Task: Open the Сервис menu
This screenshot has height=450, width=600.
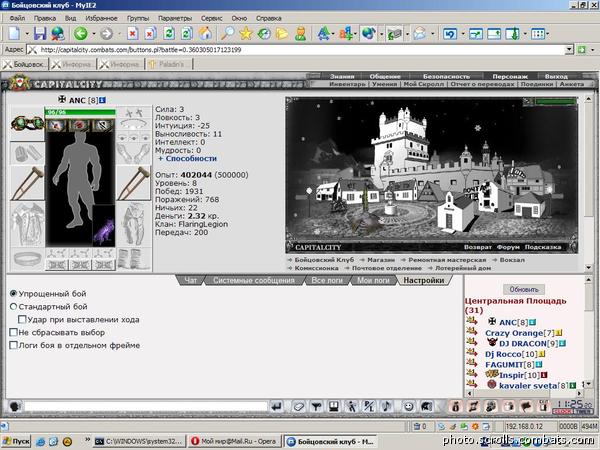Action: [x=211, y=18]
